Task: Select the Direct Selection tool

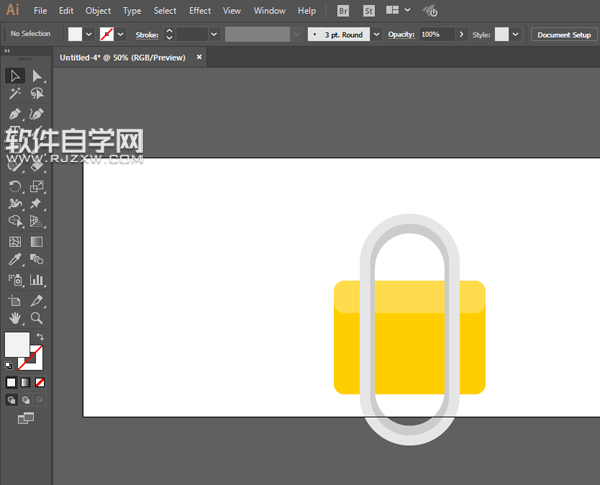Action: 37,76
